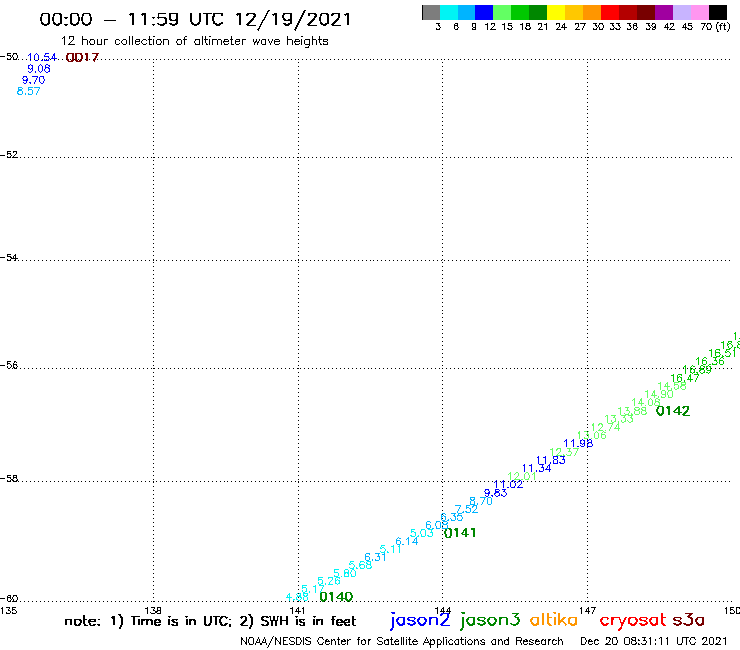Click the -56 latitude axis label
740x650 pixels.
tap(9, 365)
